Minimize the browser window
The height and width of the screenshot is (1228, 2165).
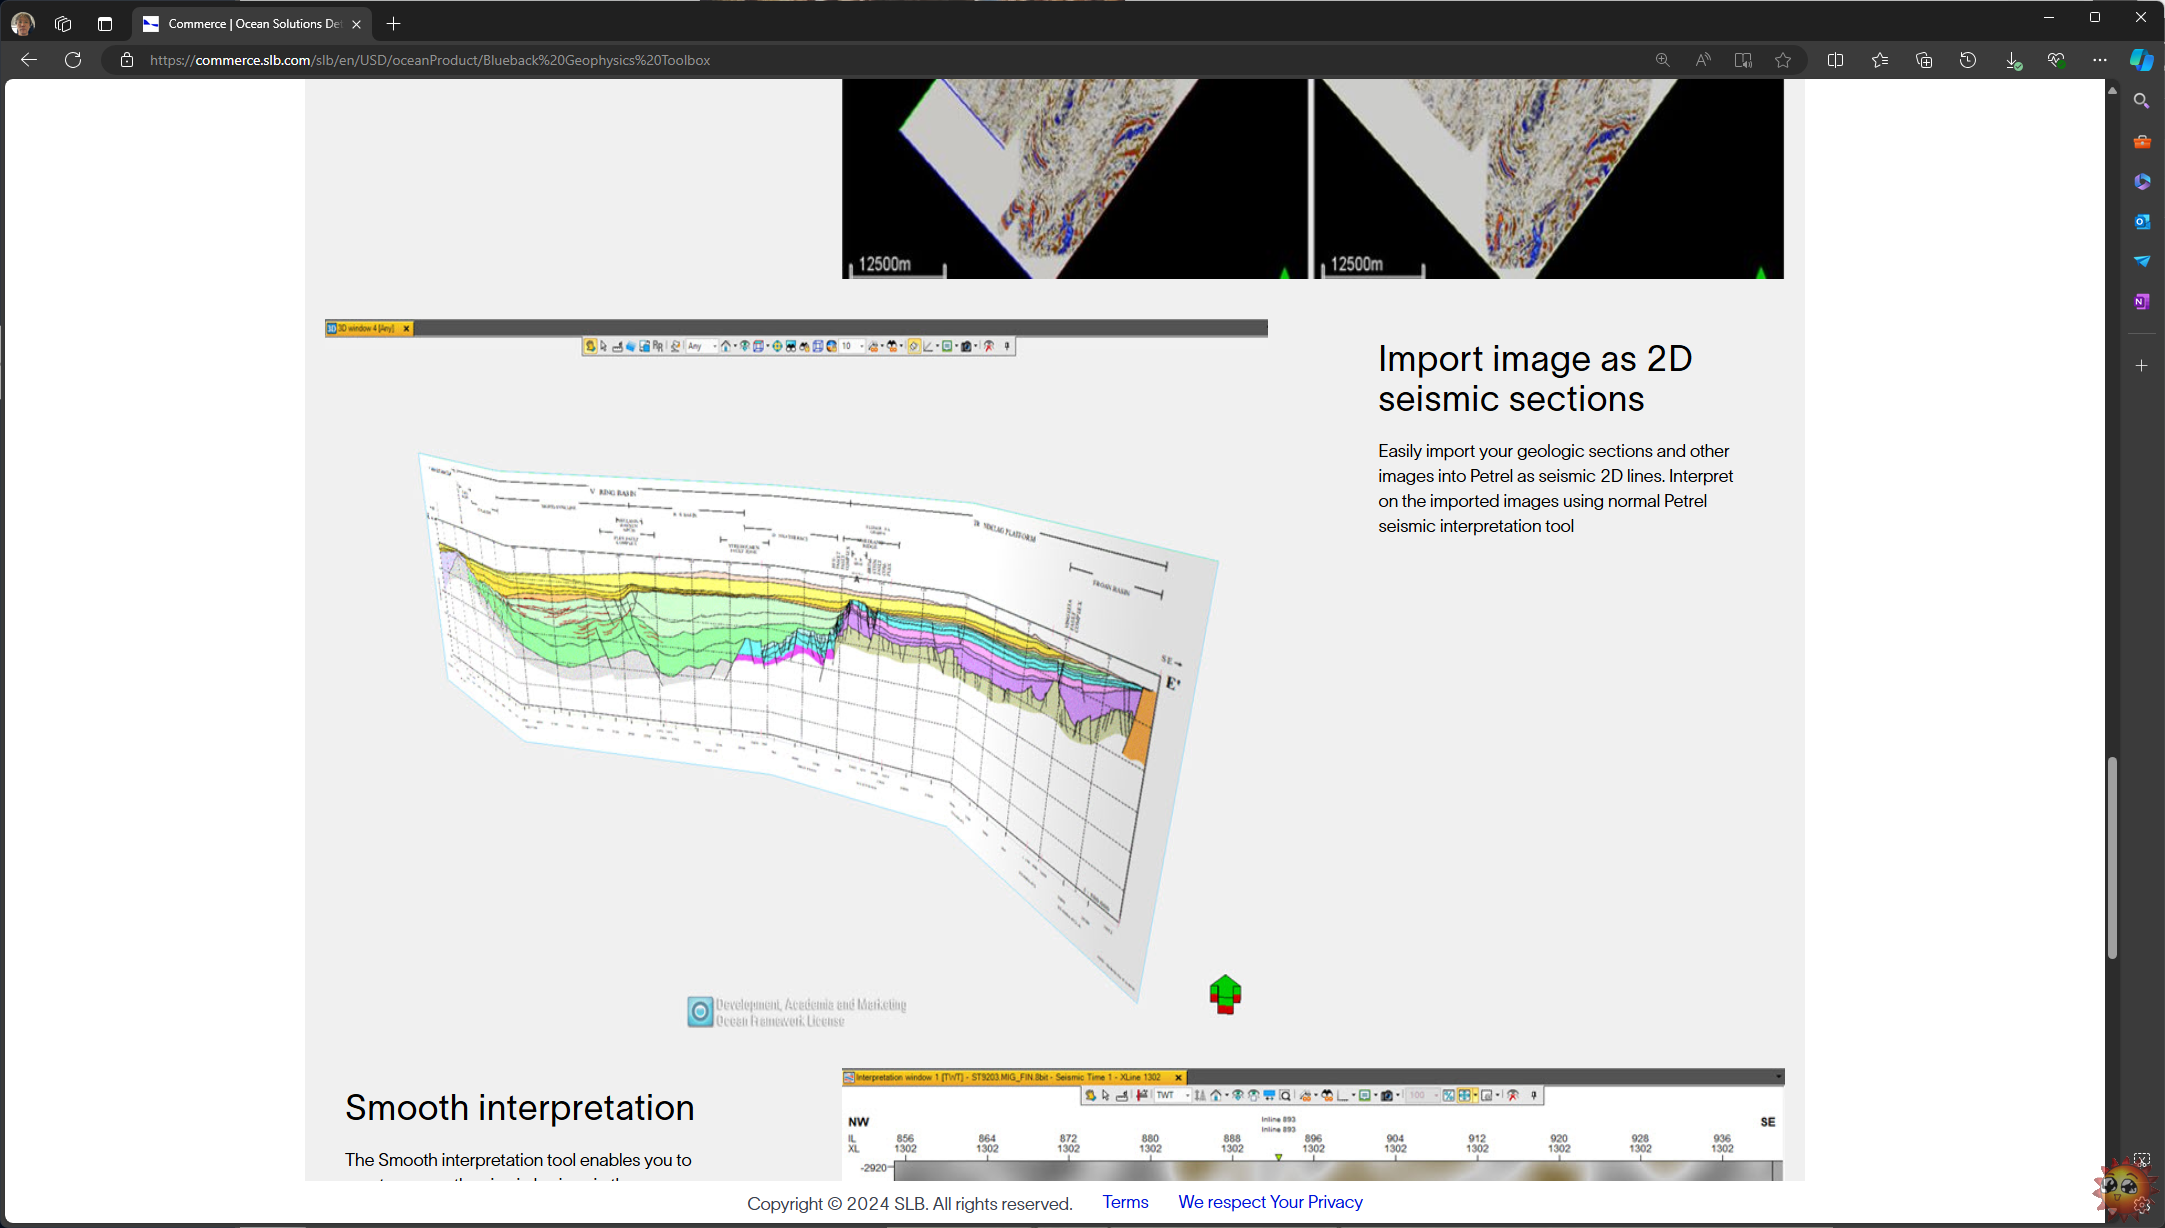pos(2049,17)
